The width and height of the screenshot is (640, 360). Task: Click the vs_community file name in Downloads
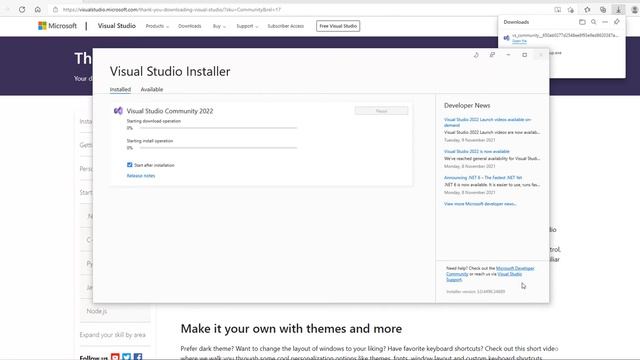[565, 36]
